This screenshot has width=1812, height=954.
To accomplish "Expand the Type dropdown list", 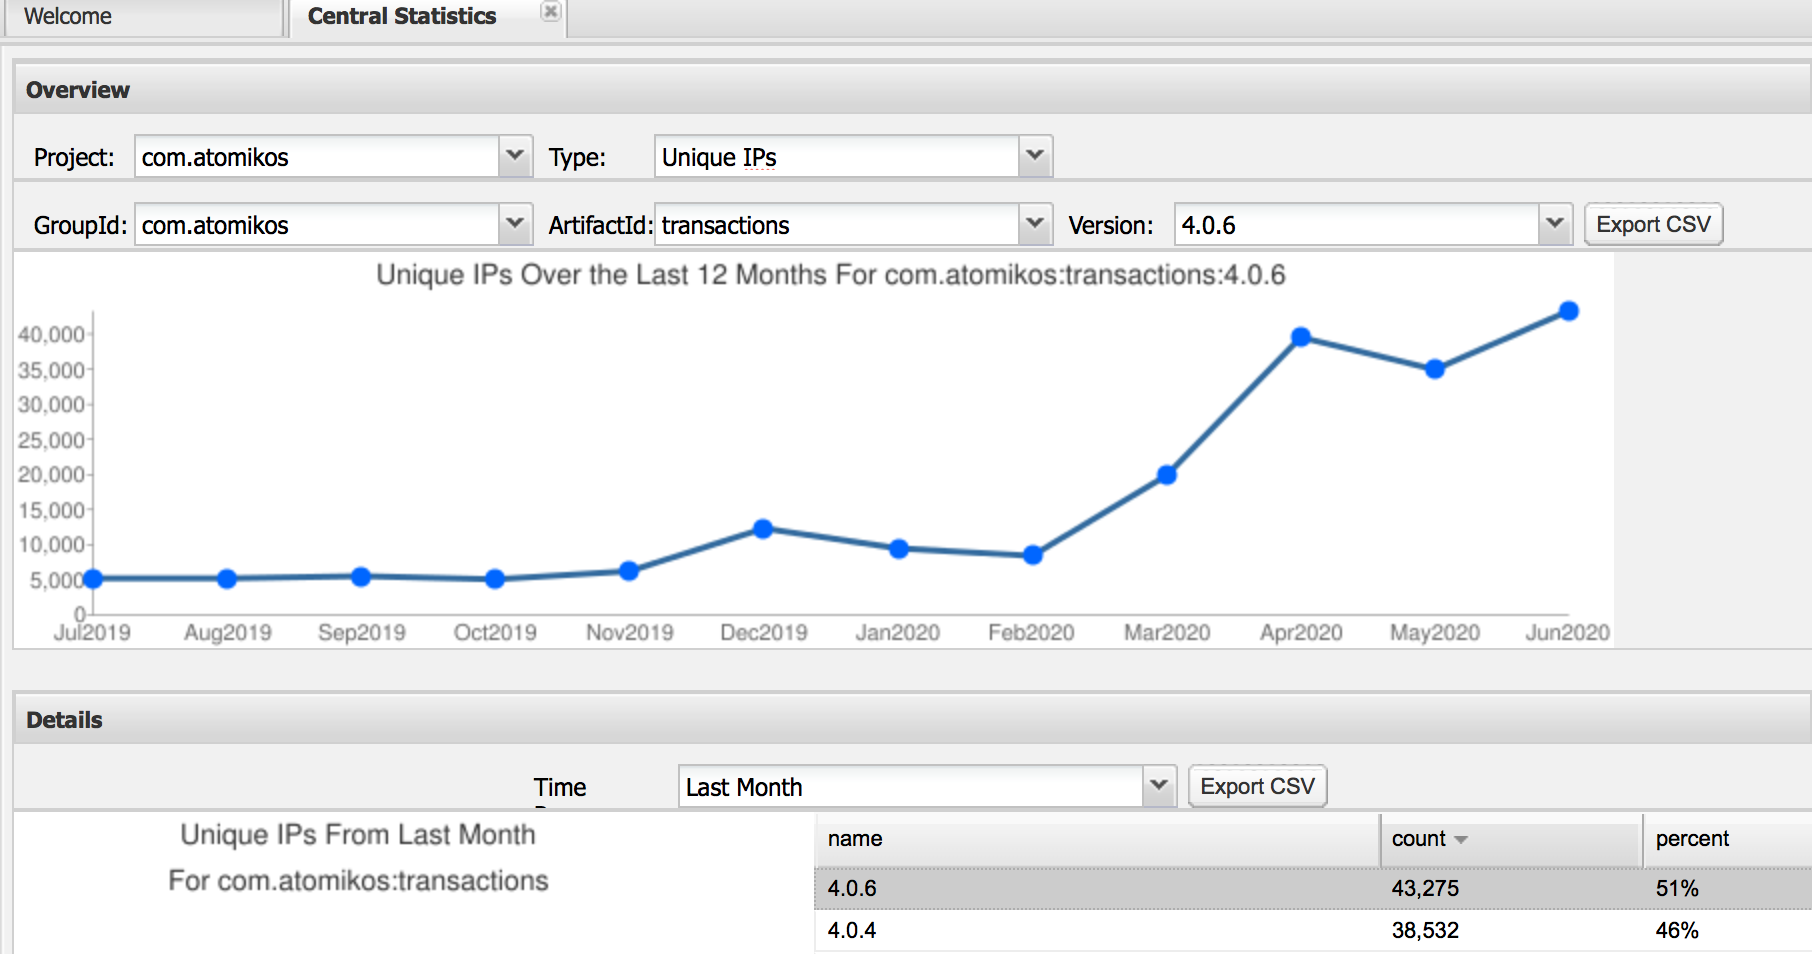I will (1034, 156).
